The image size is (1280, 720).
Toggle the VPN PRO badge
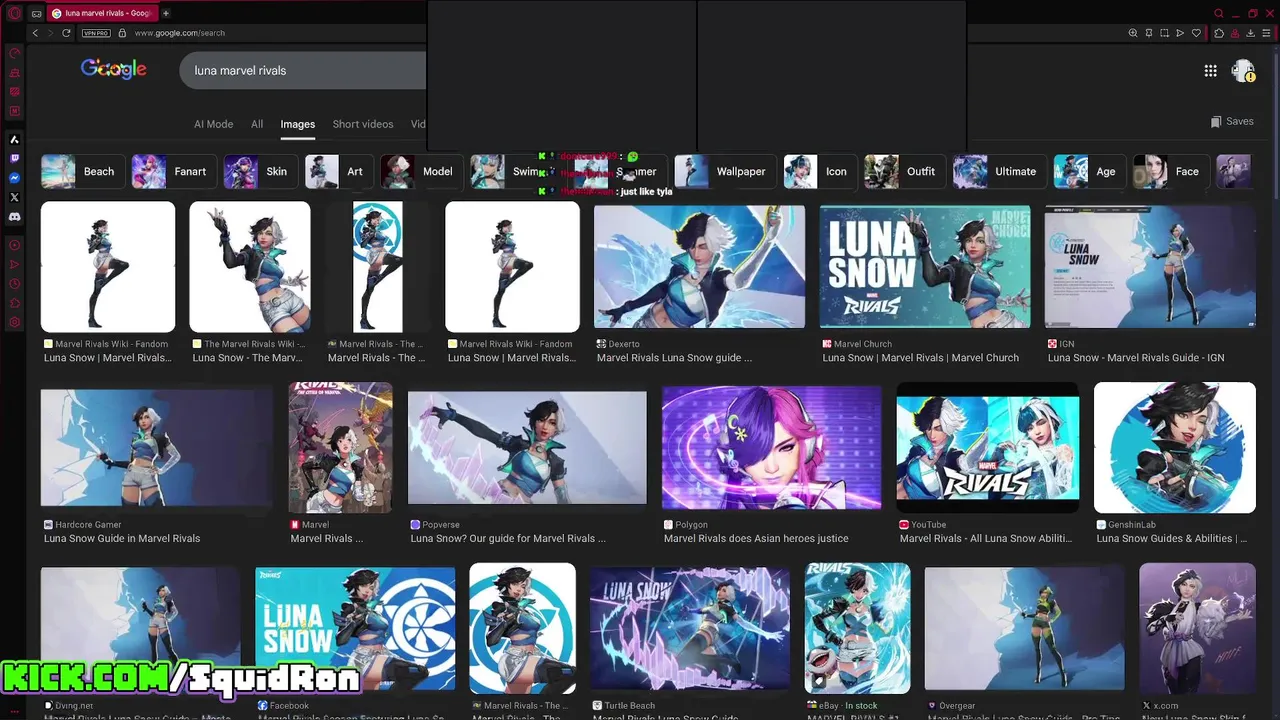pyautogui.click(x=96, y=33)
